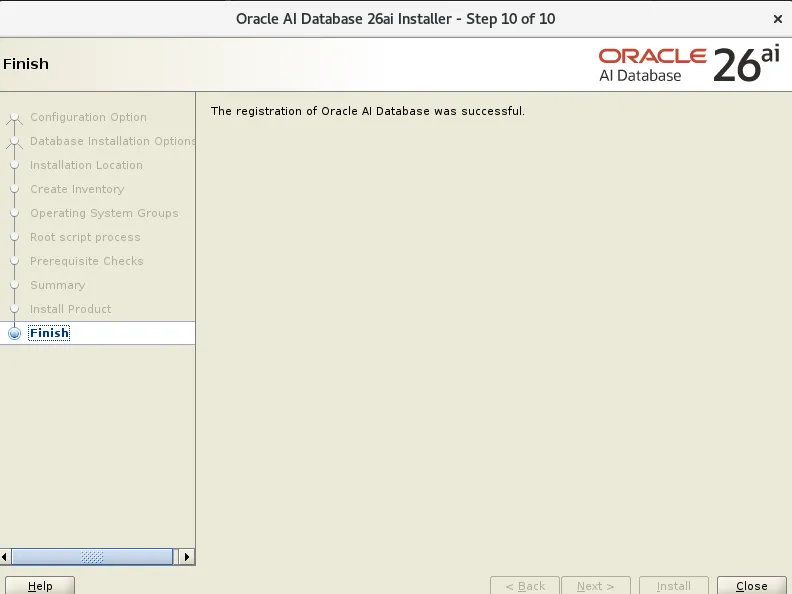This screenshot has height=594, width=792.
Task: Click the blue Finish step indicator bullet
Action: pyautogui.click(x=15, y=333)
